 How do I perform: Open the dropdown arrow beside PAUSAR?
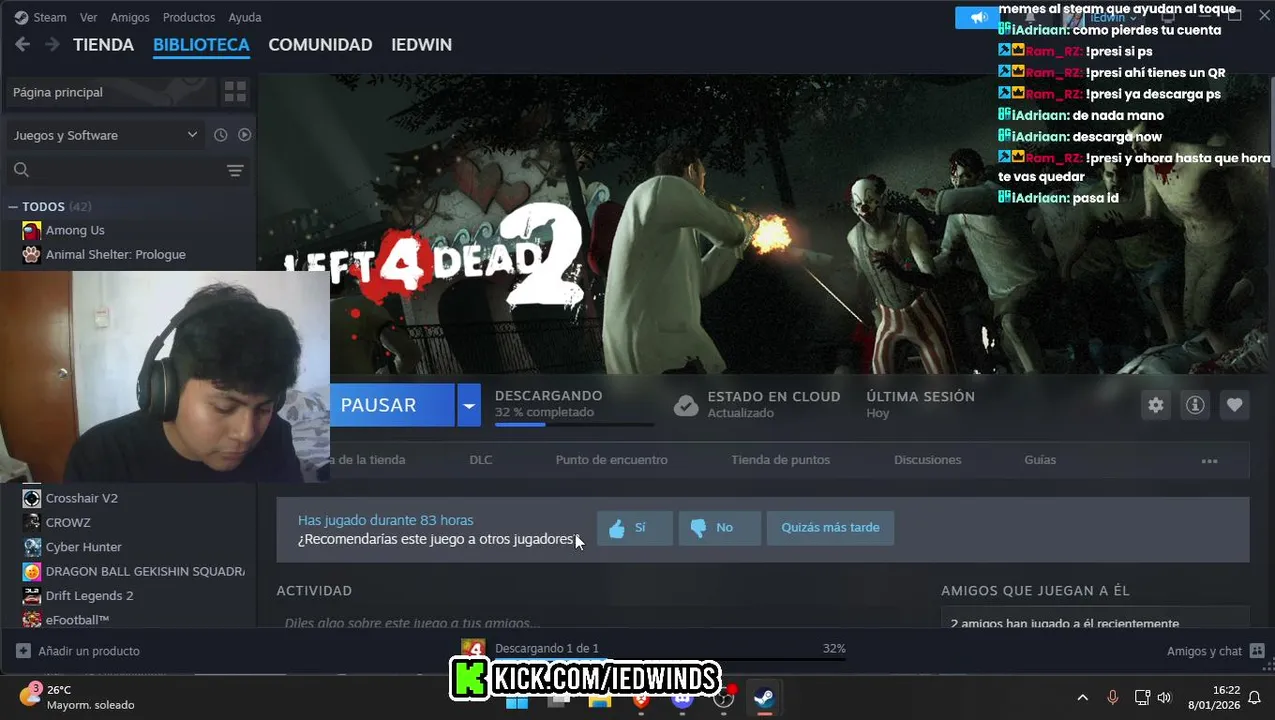pos(469,405)
